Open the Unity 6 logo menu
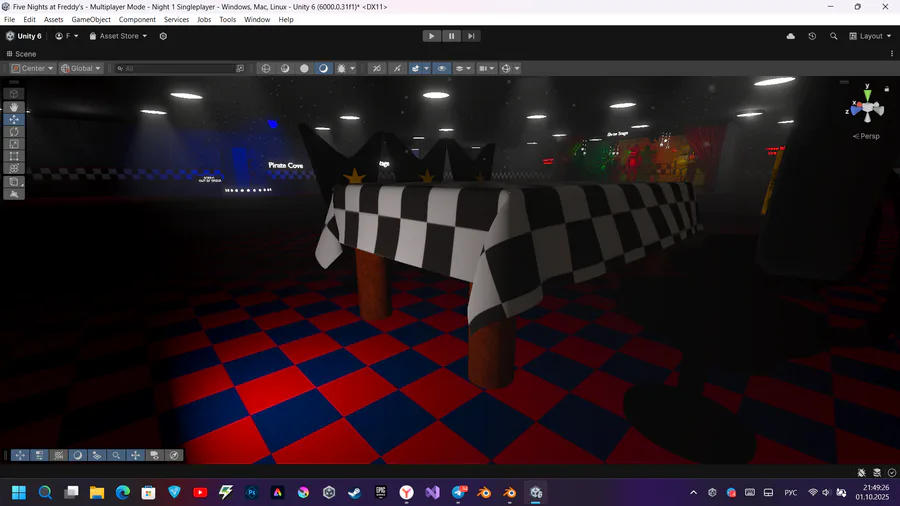Viewport: 900px width, 506px height. (24, 36)
